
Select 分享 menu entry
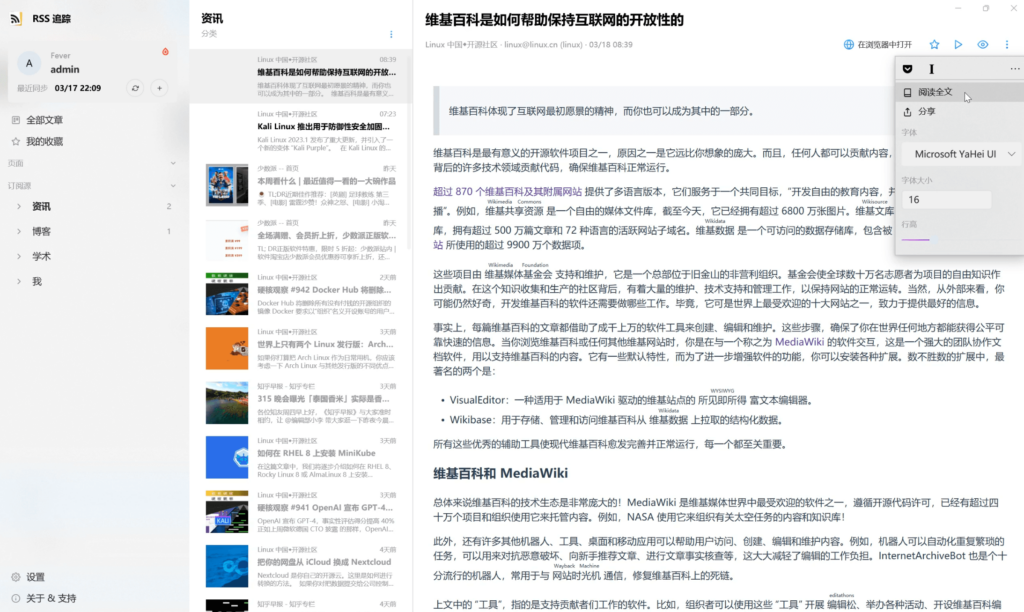tap(959, 112)
